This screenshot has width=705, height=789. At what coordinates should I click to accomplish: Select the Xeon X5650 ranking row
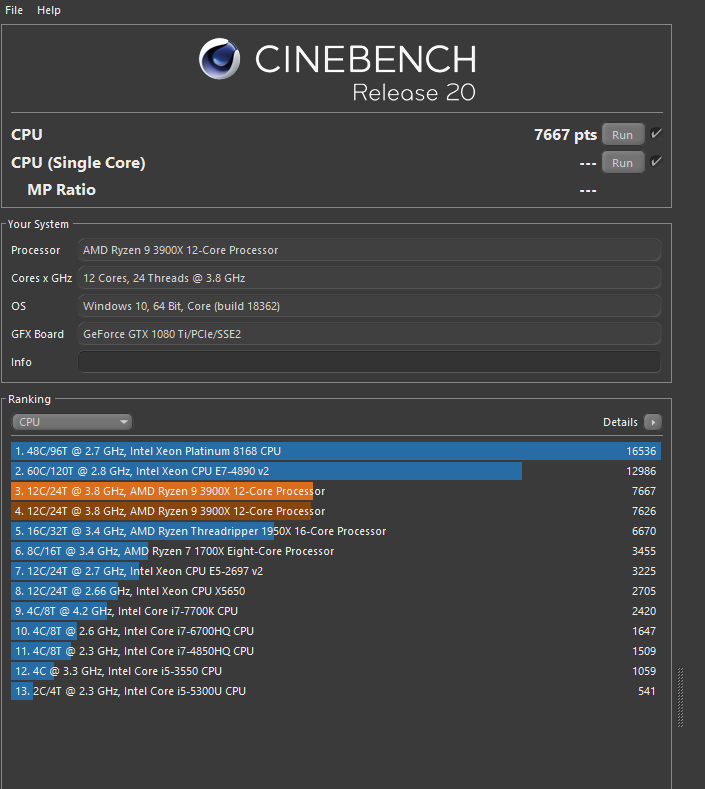tap(336, 591)
